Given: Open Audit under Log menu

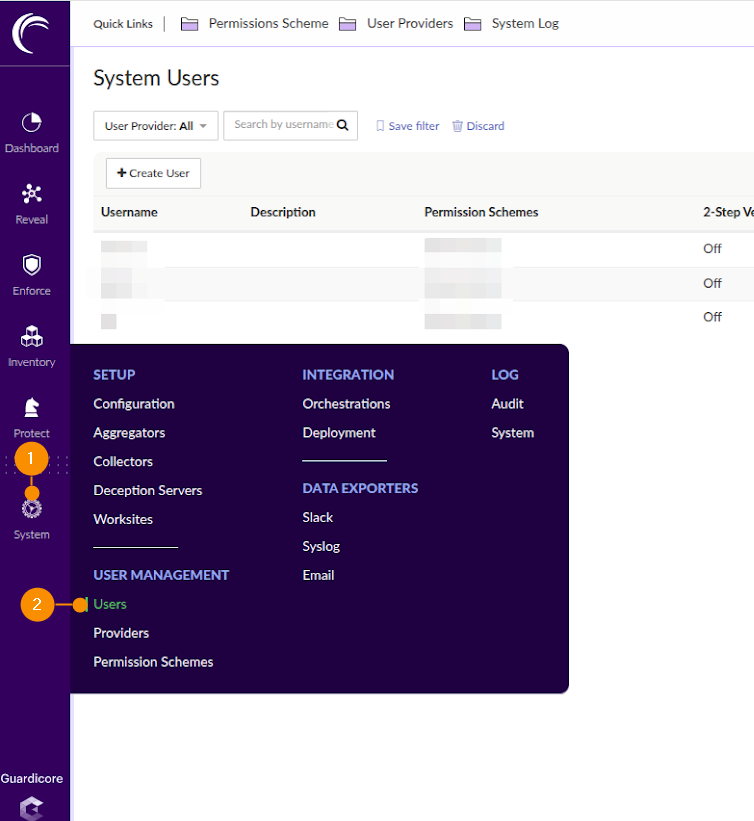Looking at the screenshot, I should pos(507,404).
